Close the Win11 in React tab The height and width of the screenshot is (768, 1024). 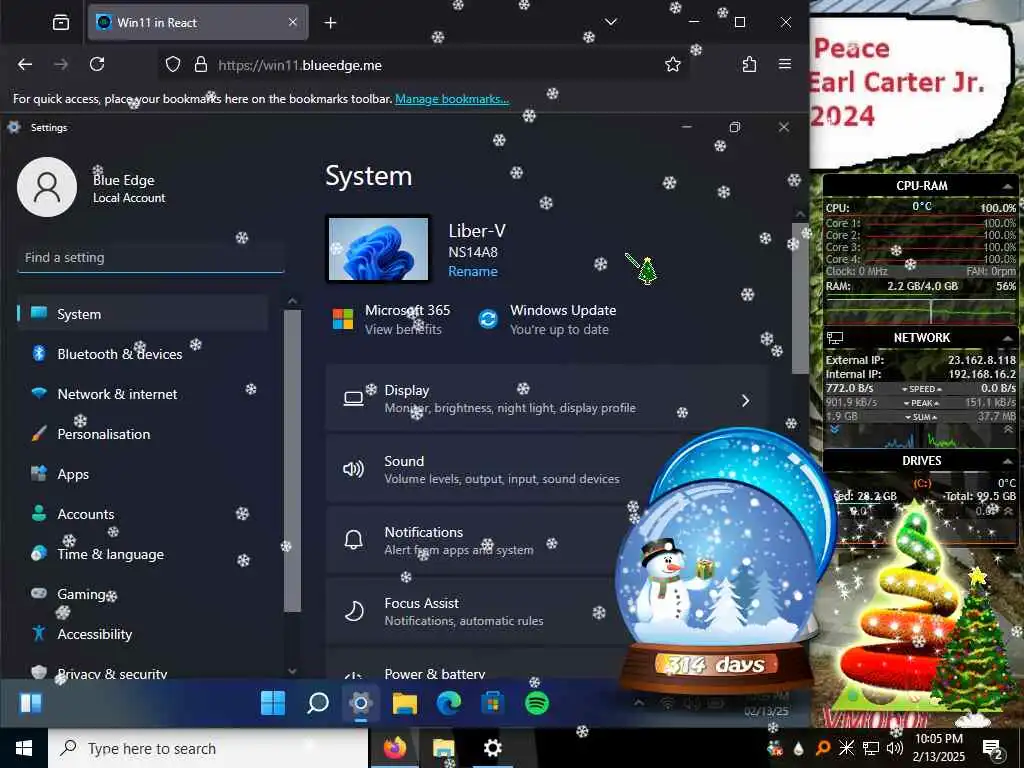[293, 22]
